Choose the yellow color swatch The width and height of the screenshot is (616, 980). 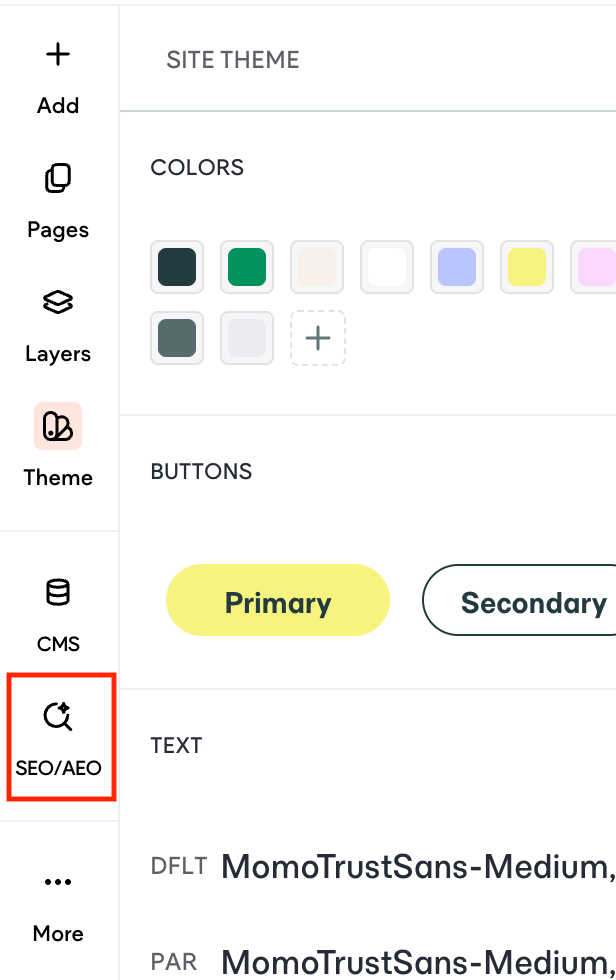pos(527,267)
